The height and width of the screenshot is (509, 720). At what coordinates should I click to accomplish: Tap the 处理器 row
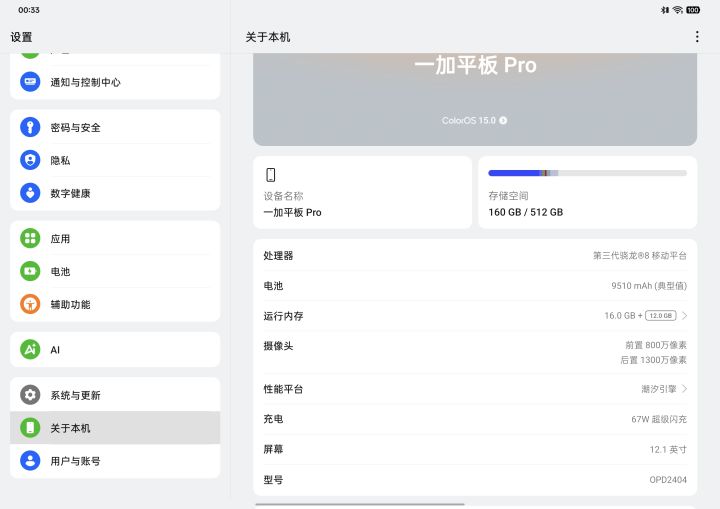(x=475, y=255)
